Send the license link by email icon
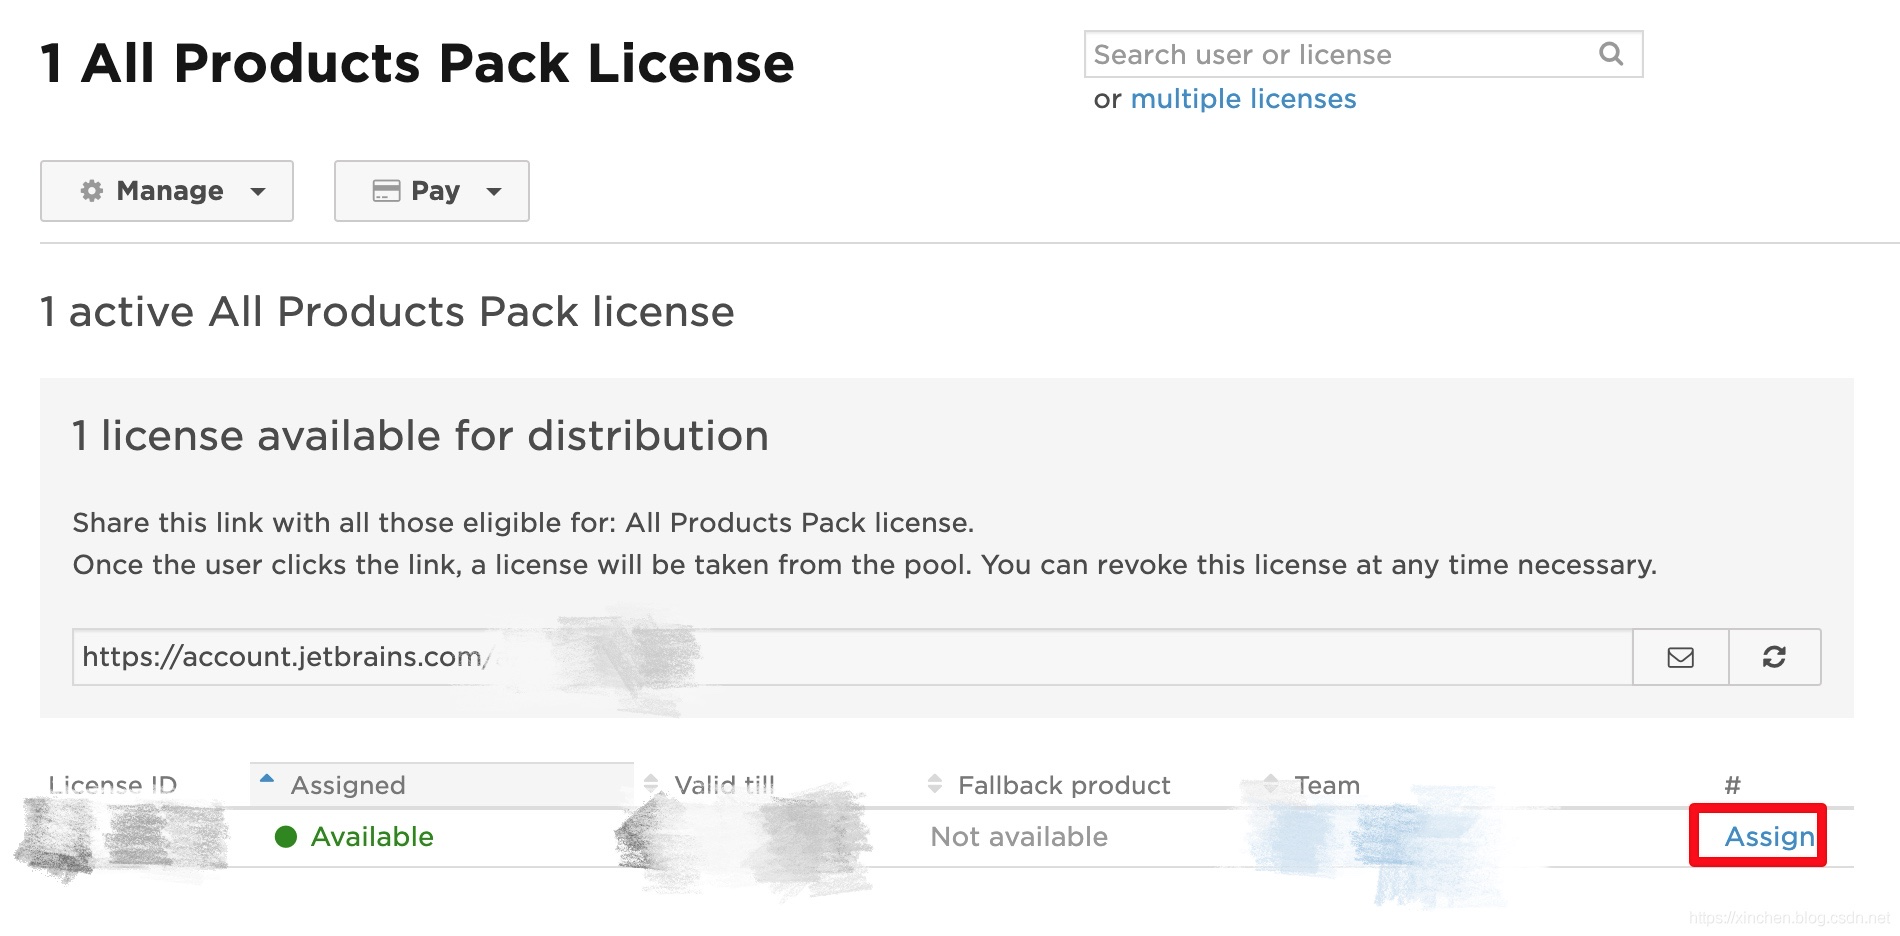Screen dimensions: 1900x936 coord(1681,657)
